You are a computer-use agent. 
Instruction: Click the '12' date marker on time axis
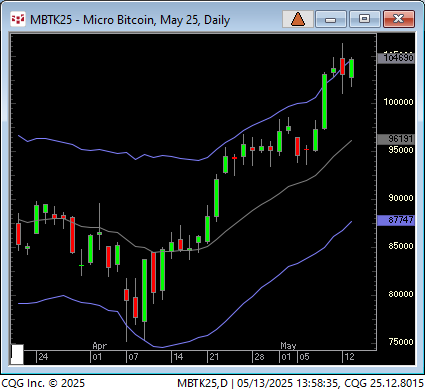tap(349, 357)
